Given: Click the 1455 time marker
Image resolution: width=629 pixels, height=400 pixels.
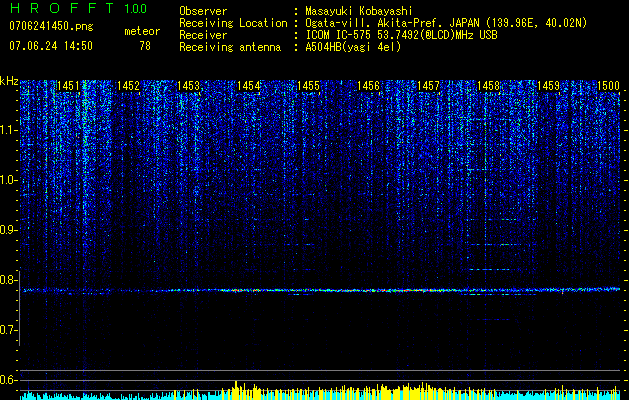Looking at the screenshot, I should (x=308, y=86).
